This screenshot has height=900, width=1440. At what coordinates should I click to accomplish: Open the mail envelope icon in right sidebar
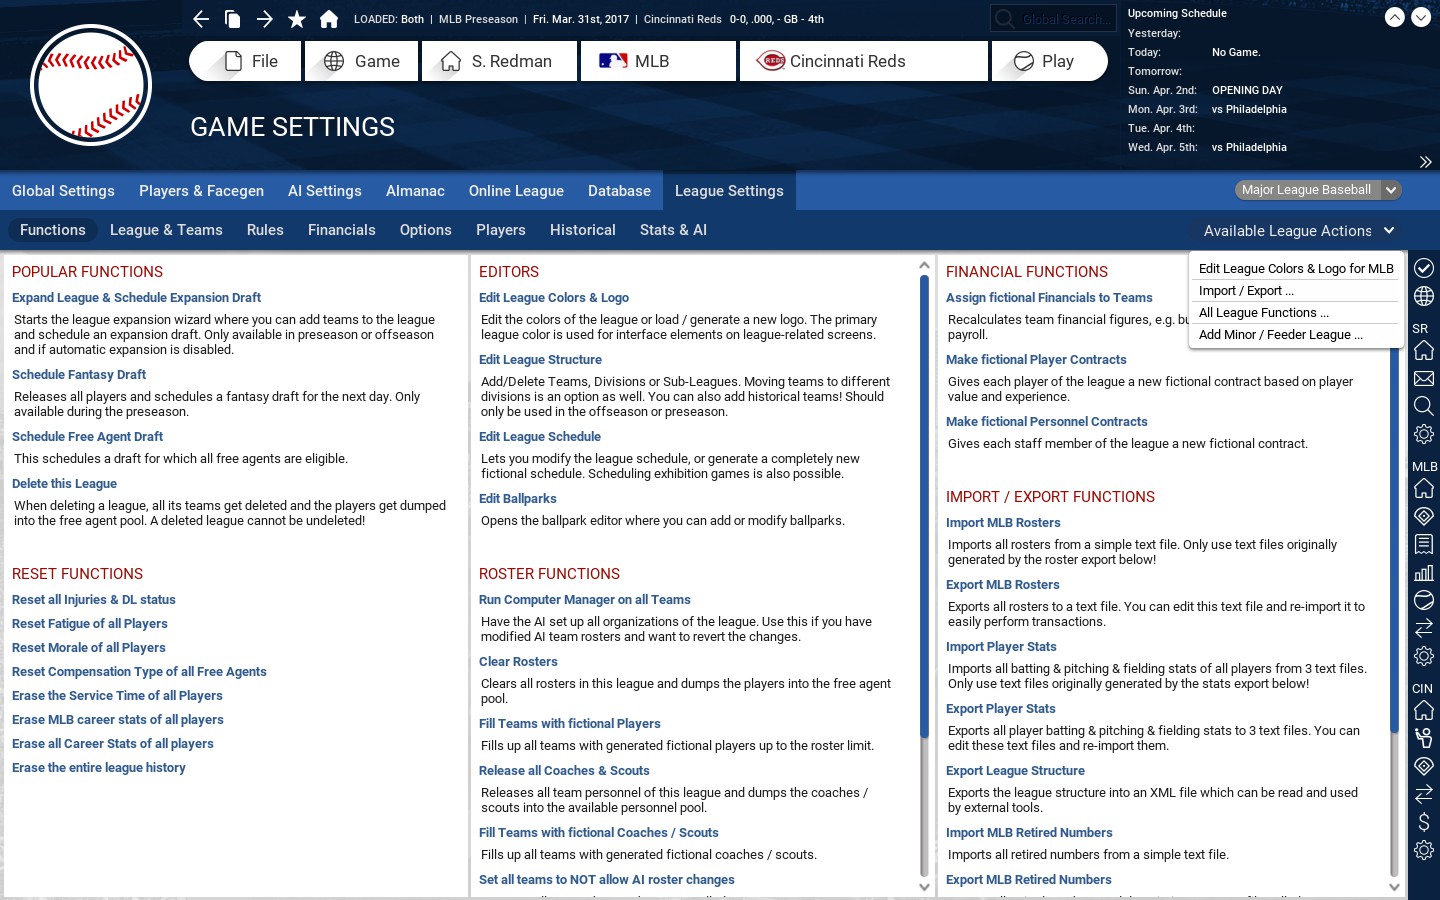[1423, 379]
